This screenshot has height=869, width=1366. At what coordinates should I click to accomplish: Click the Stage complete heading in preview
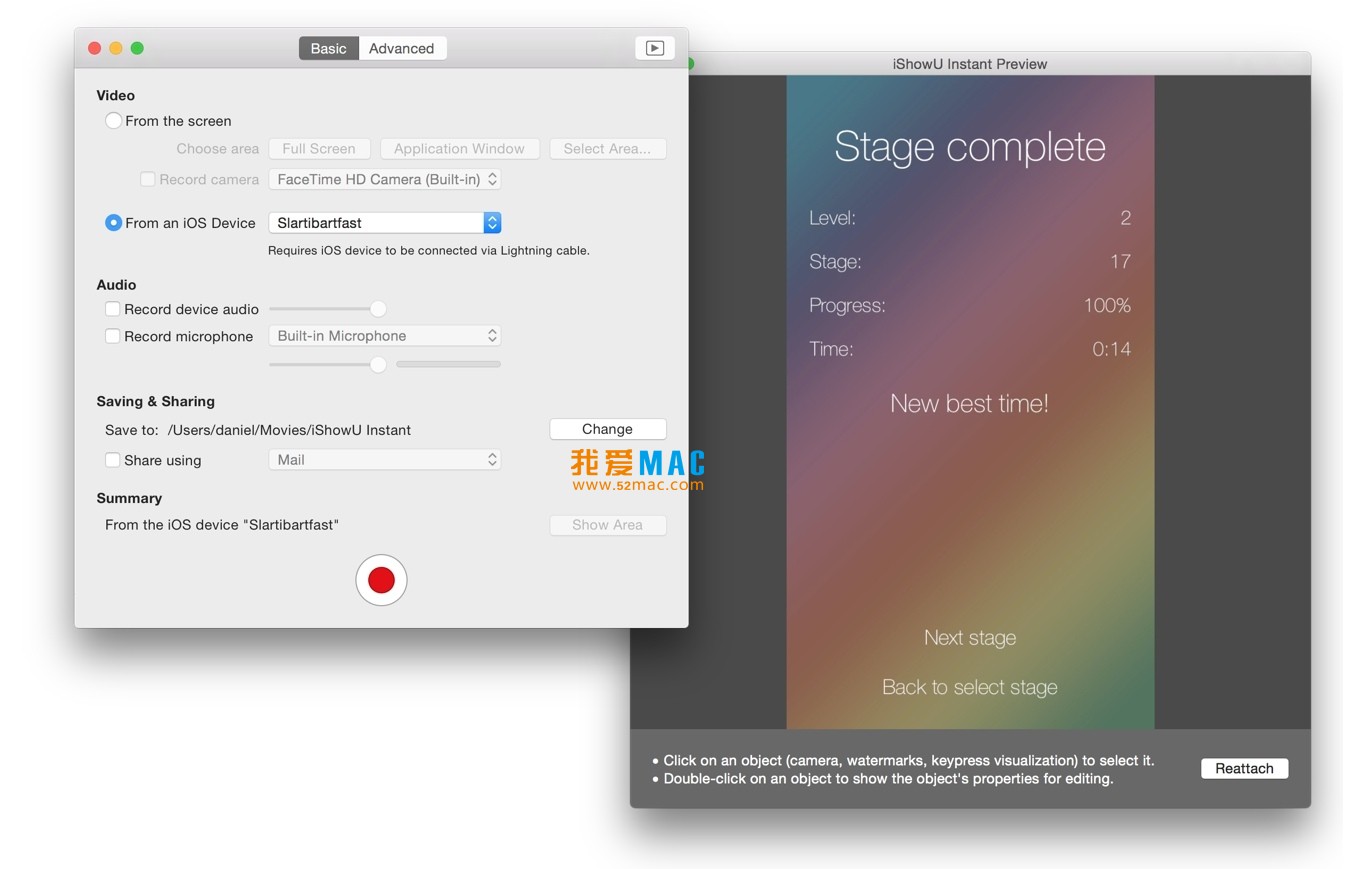click(x=970, y=147)
